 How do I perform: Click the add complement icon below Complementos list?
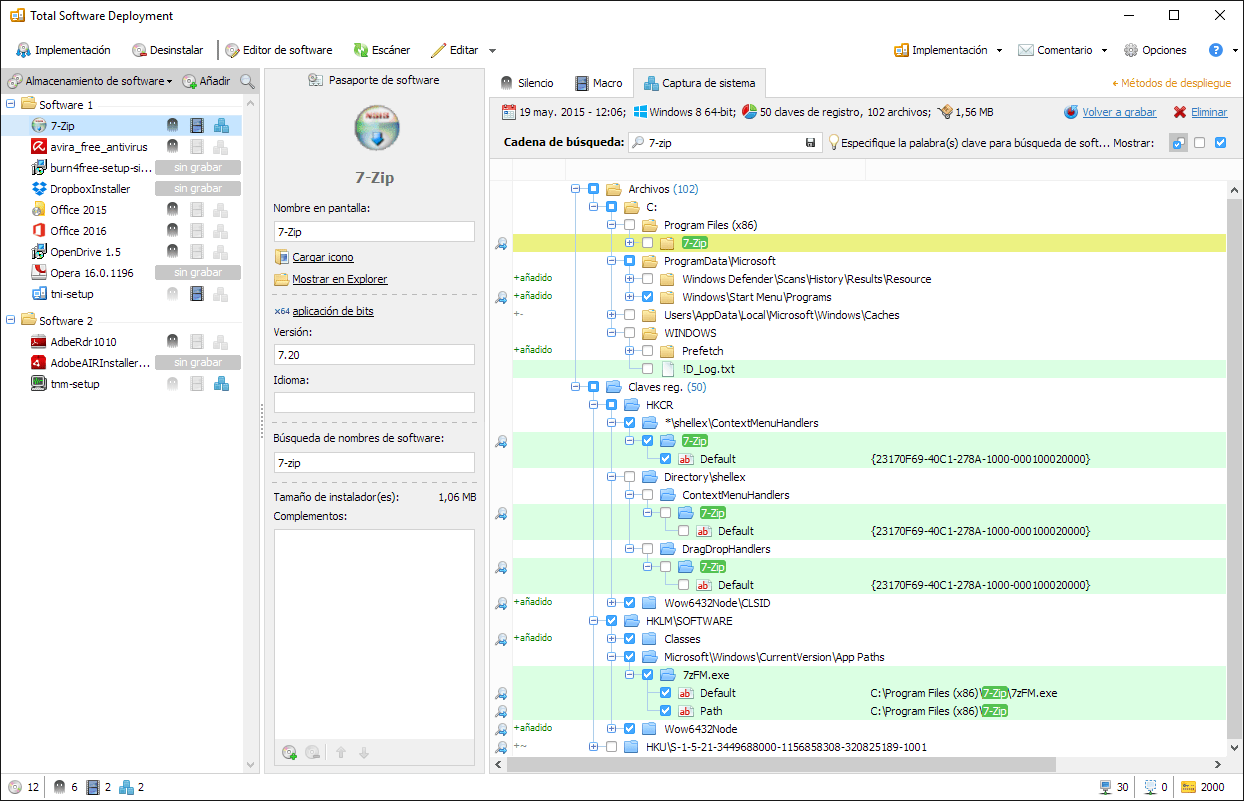tap(290, 752)
